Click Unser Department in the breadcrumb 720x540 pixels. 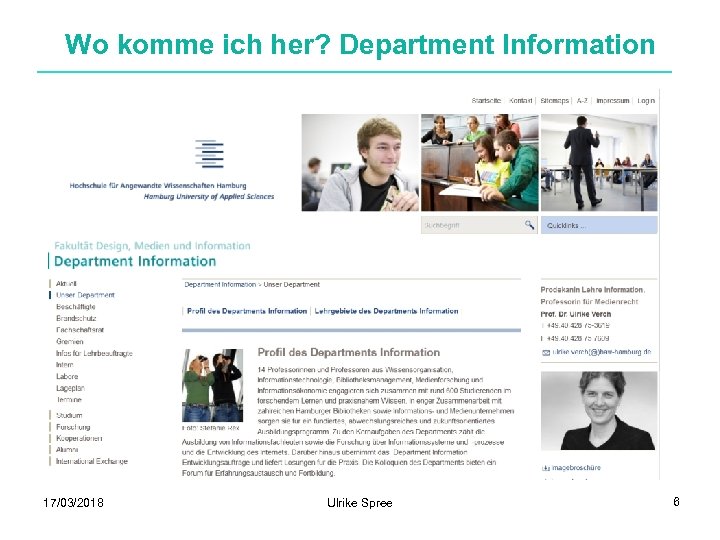(292, 285)
